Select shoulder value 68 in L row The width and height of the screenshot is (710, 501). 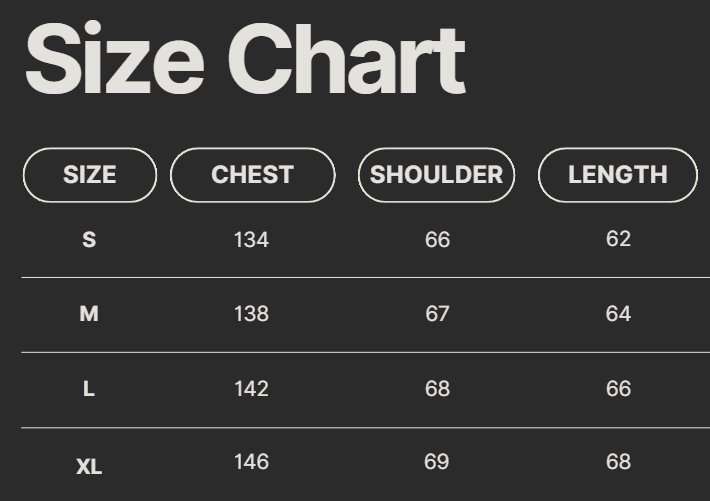pyautogui.click(x=437, y=389)
